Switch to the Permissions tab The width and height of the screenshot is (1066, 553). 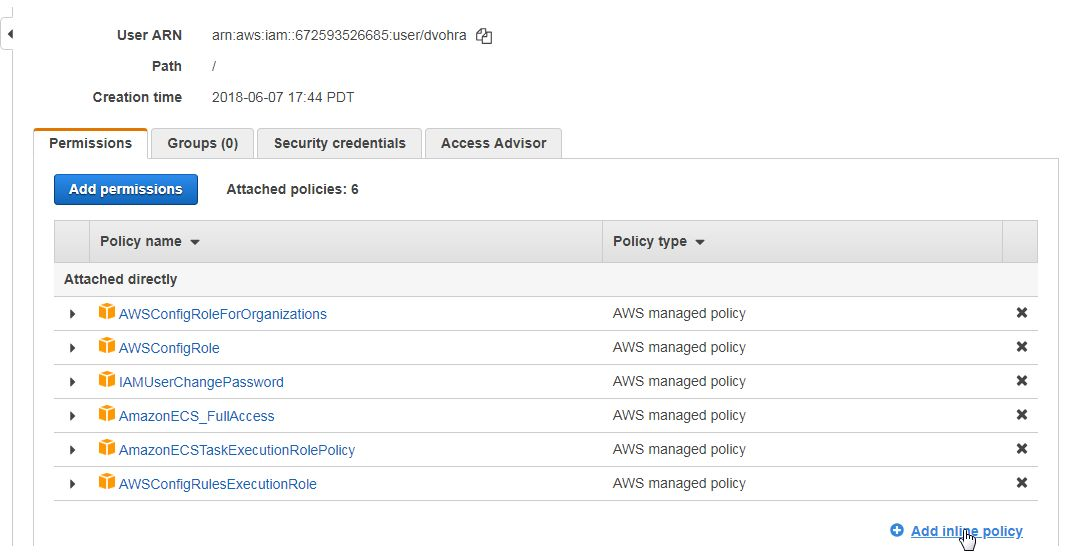pos(90,144)
